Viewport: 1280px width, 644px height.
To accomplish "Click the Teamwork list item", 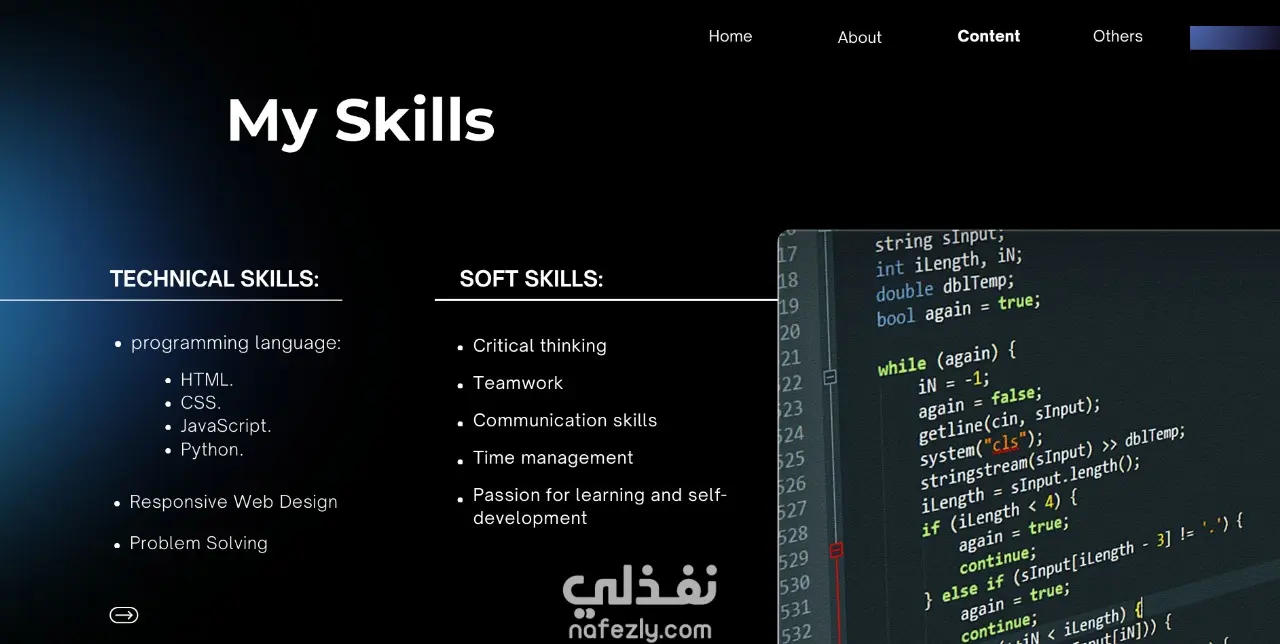I will 518,383.
